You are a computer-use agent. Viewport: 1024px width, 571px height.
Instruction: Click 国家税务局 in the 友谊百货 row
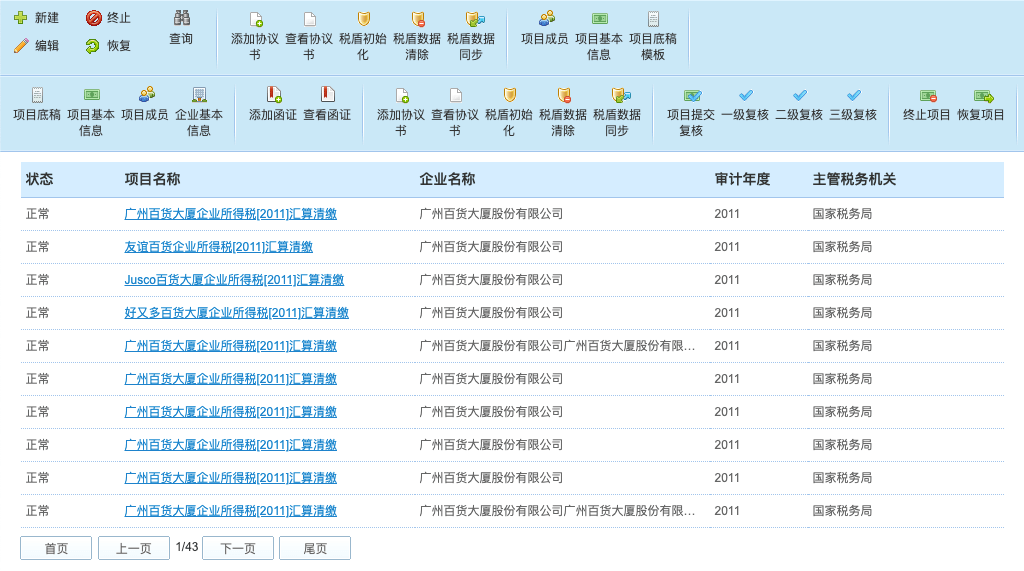842,247
